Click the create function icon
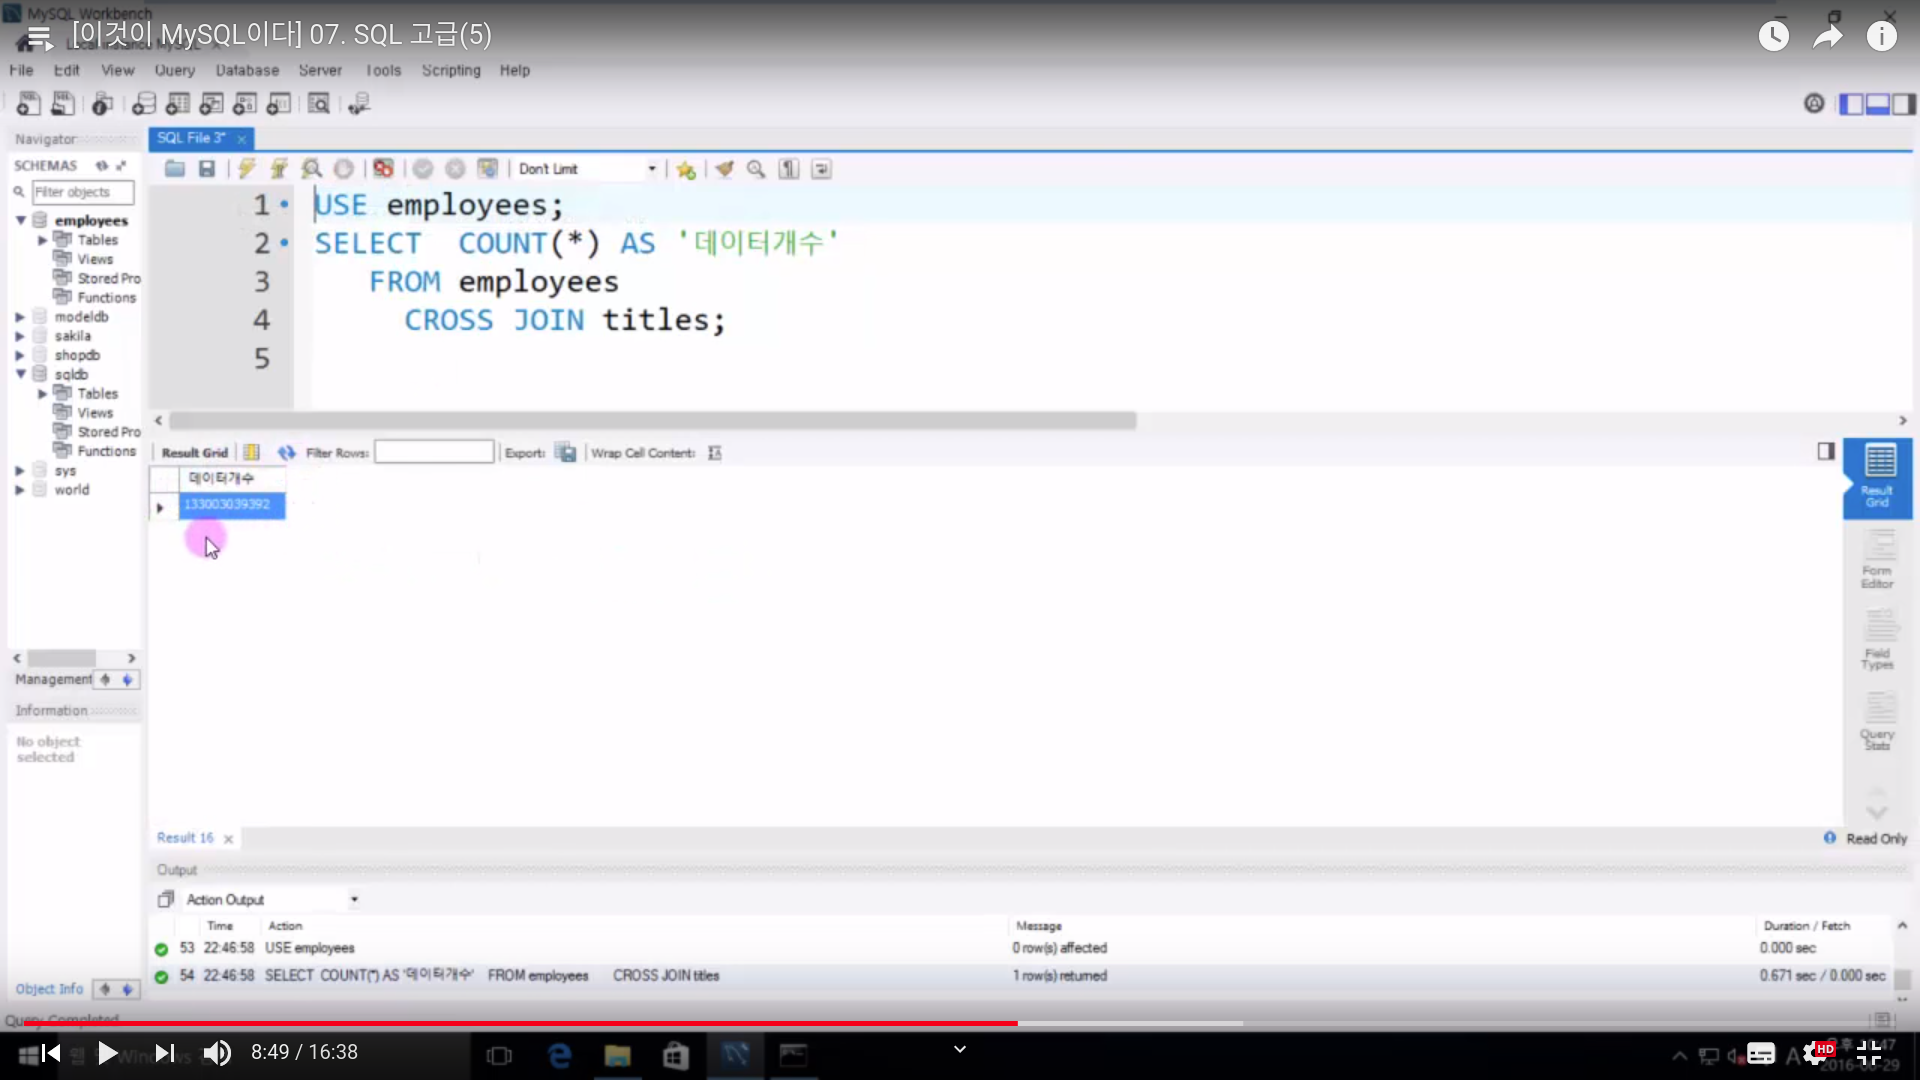The width and height of the screenshot is (1920, 1080). pyautogui.click(x=278, y=103)
